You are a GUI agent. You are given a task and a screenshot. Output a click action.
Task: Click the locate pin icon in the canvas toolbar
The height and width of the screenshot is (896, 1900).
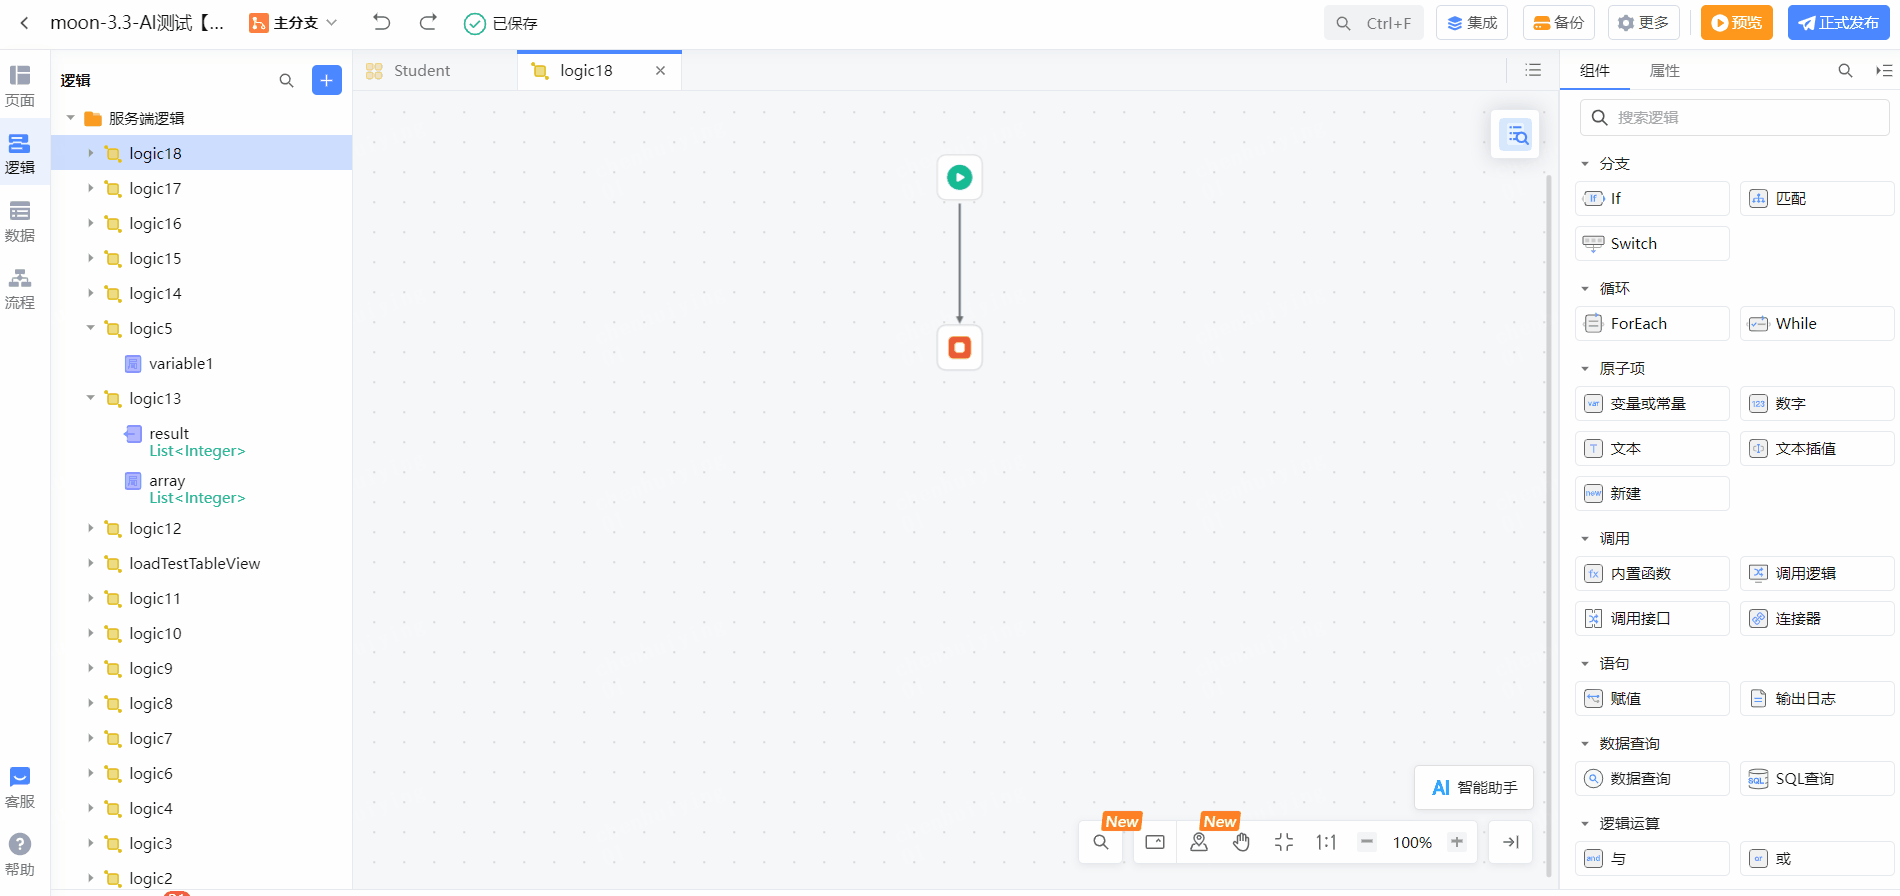[x=1199, y=842]
